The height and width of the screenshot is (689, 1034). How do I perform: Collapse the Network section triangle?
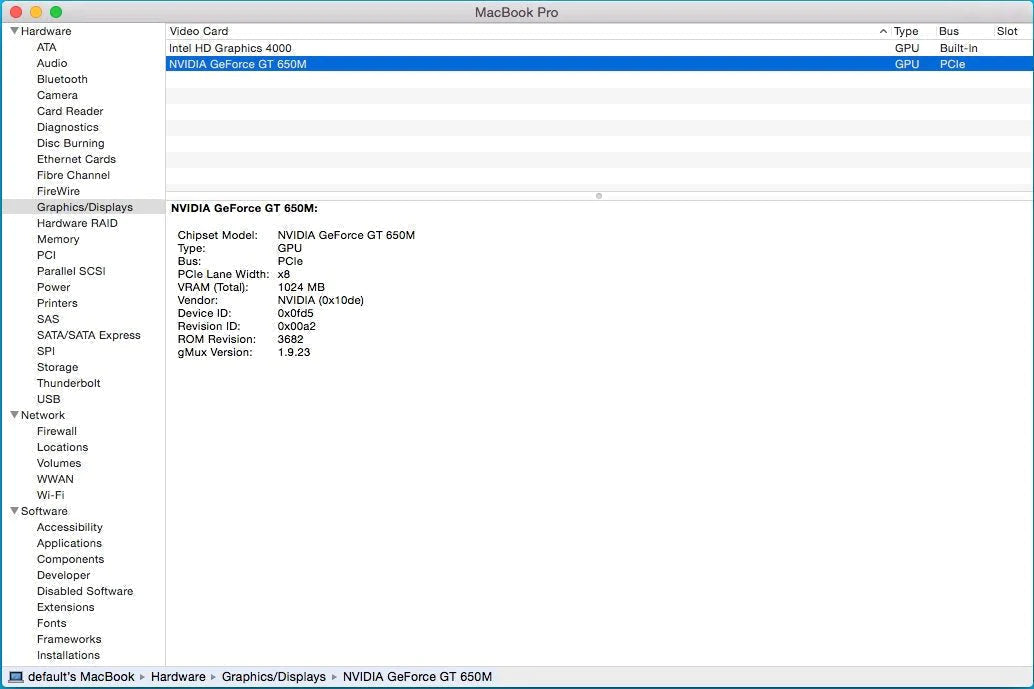(x=14, y=415)
